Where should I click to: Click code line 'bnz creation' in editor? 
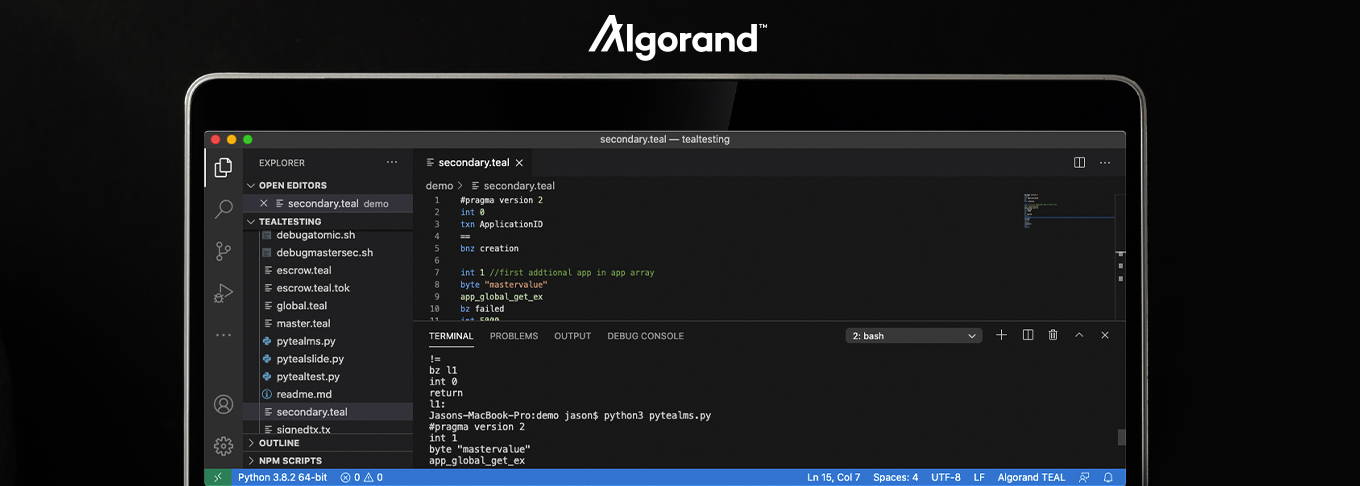[x=489, y=248]
